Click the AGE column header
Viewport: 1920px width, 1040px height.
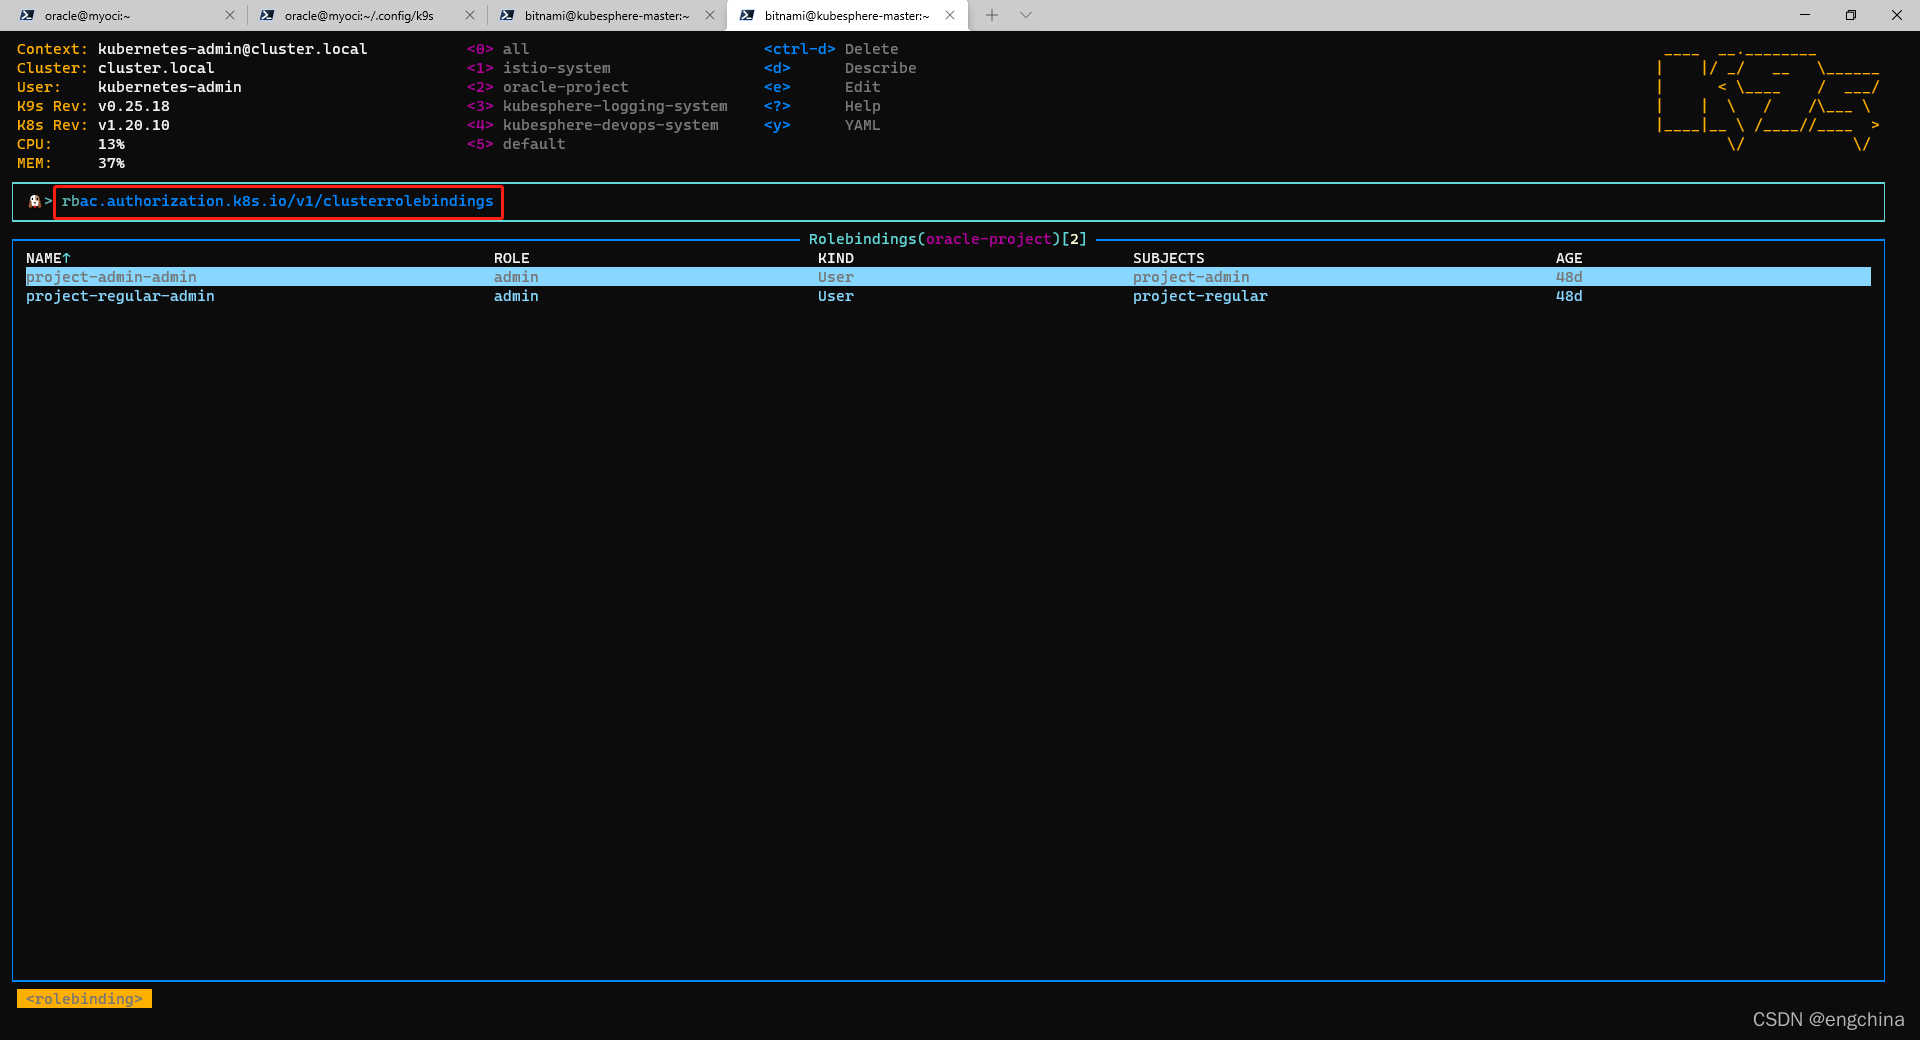pos(1568,258)
